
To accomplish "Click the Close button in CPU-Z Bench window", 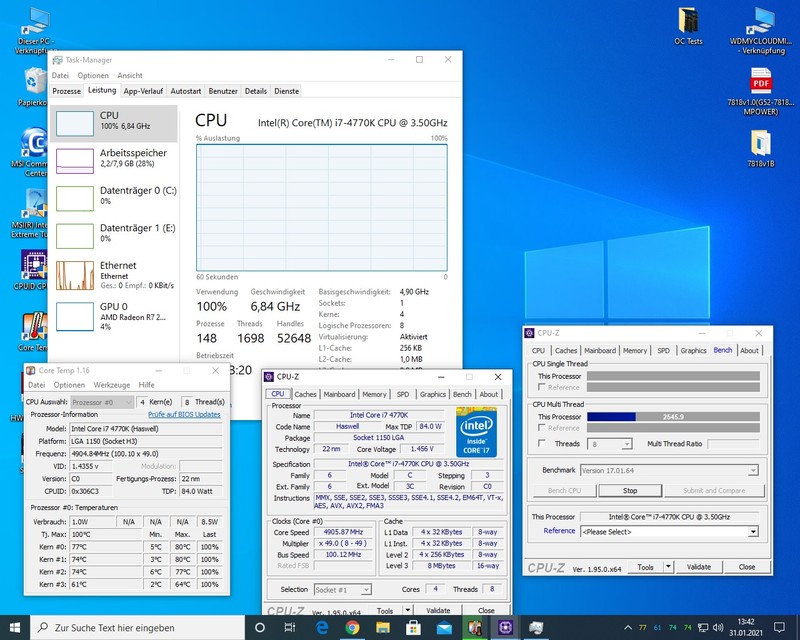I will pyautogui.click(x=746, y=567).
